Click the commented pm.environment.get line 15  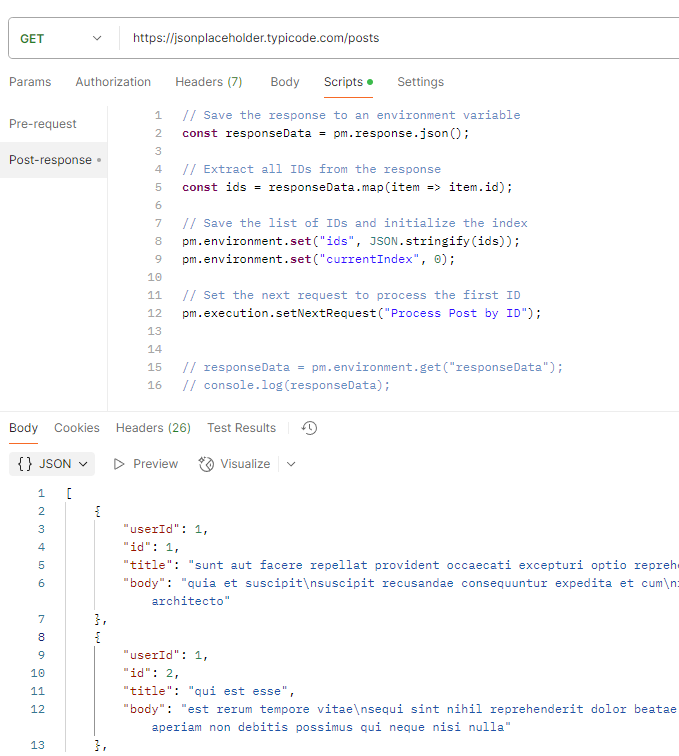tap(372, 367)
